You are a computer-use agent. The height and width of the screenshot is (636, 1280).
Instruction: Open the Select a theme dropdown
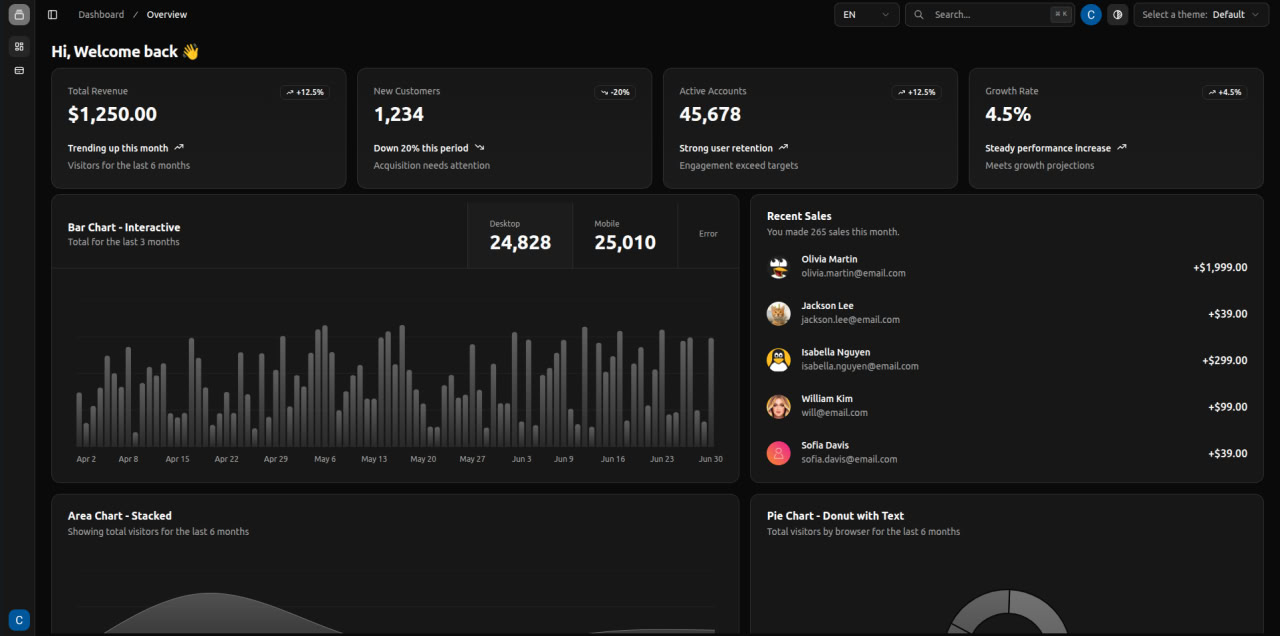pos(1201,14)
